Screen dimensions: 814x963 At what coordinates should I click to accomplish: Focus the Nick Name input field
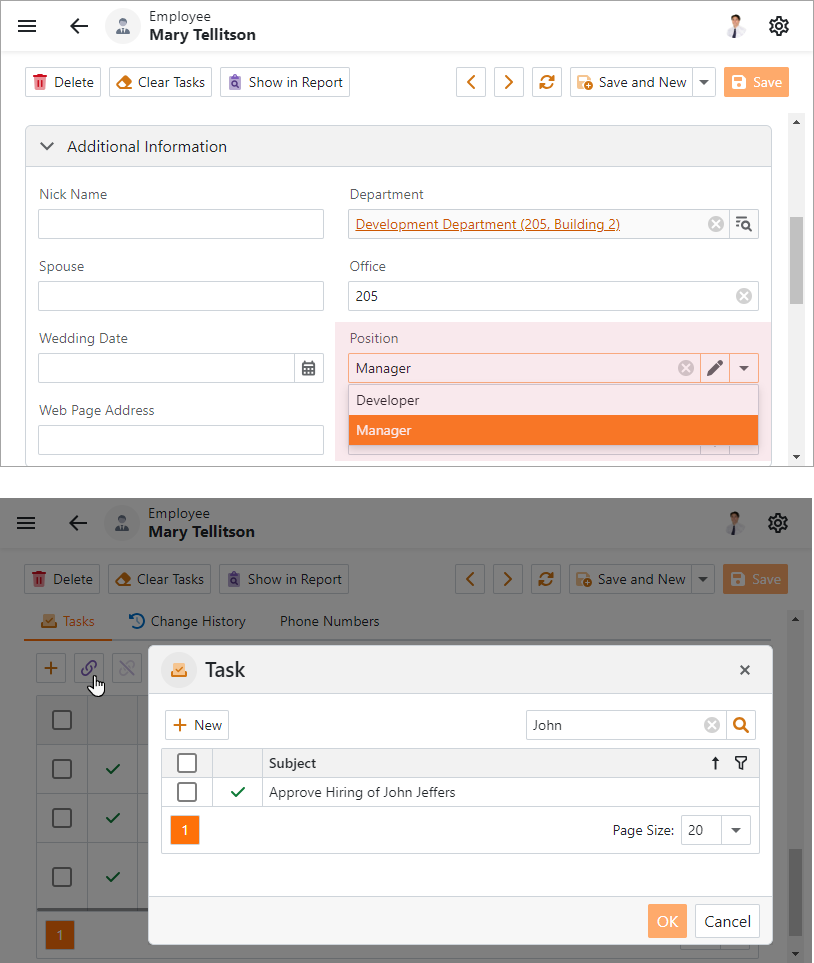181,224
